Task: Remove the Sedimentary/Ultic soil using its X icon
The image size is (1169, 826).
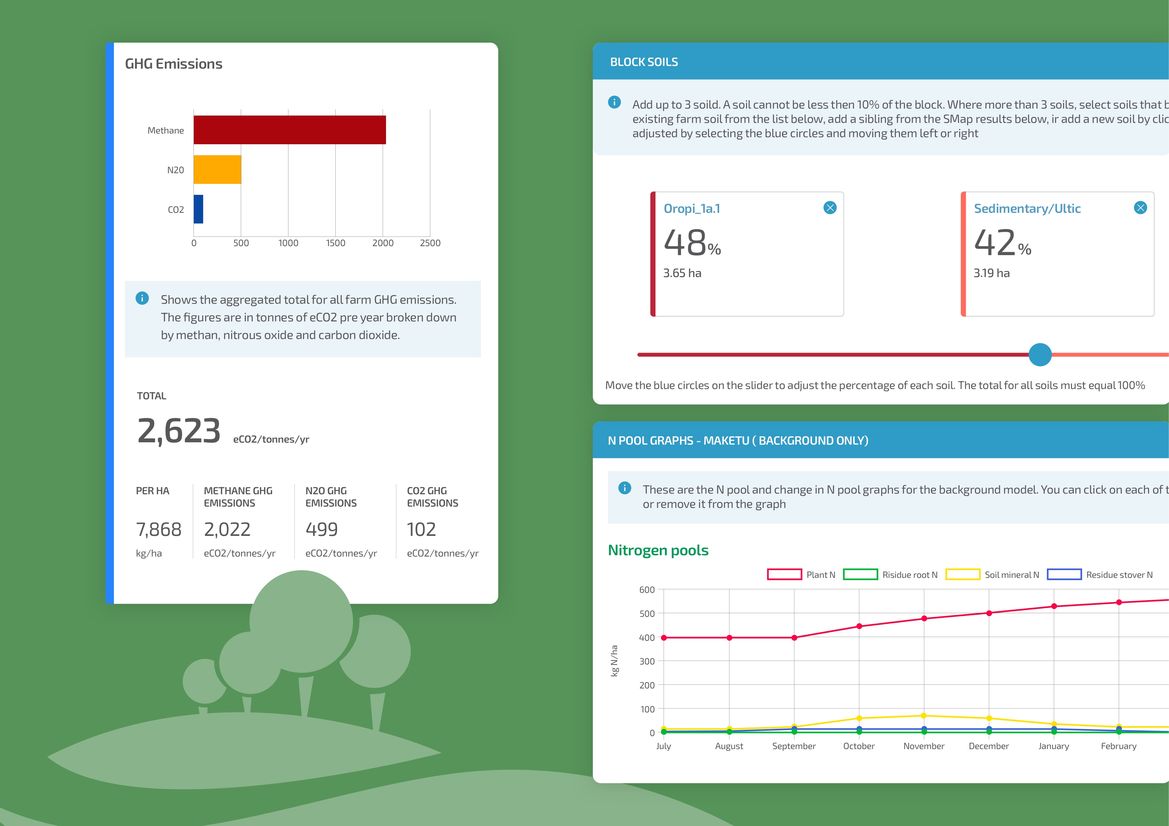Action: point(1140,208)
